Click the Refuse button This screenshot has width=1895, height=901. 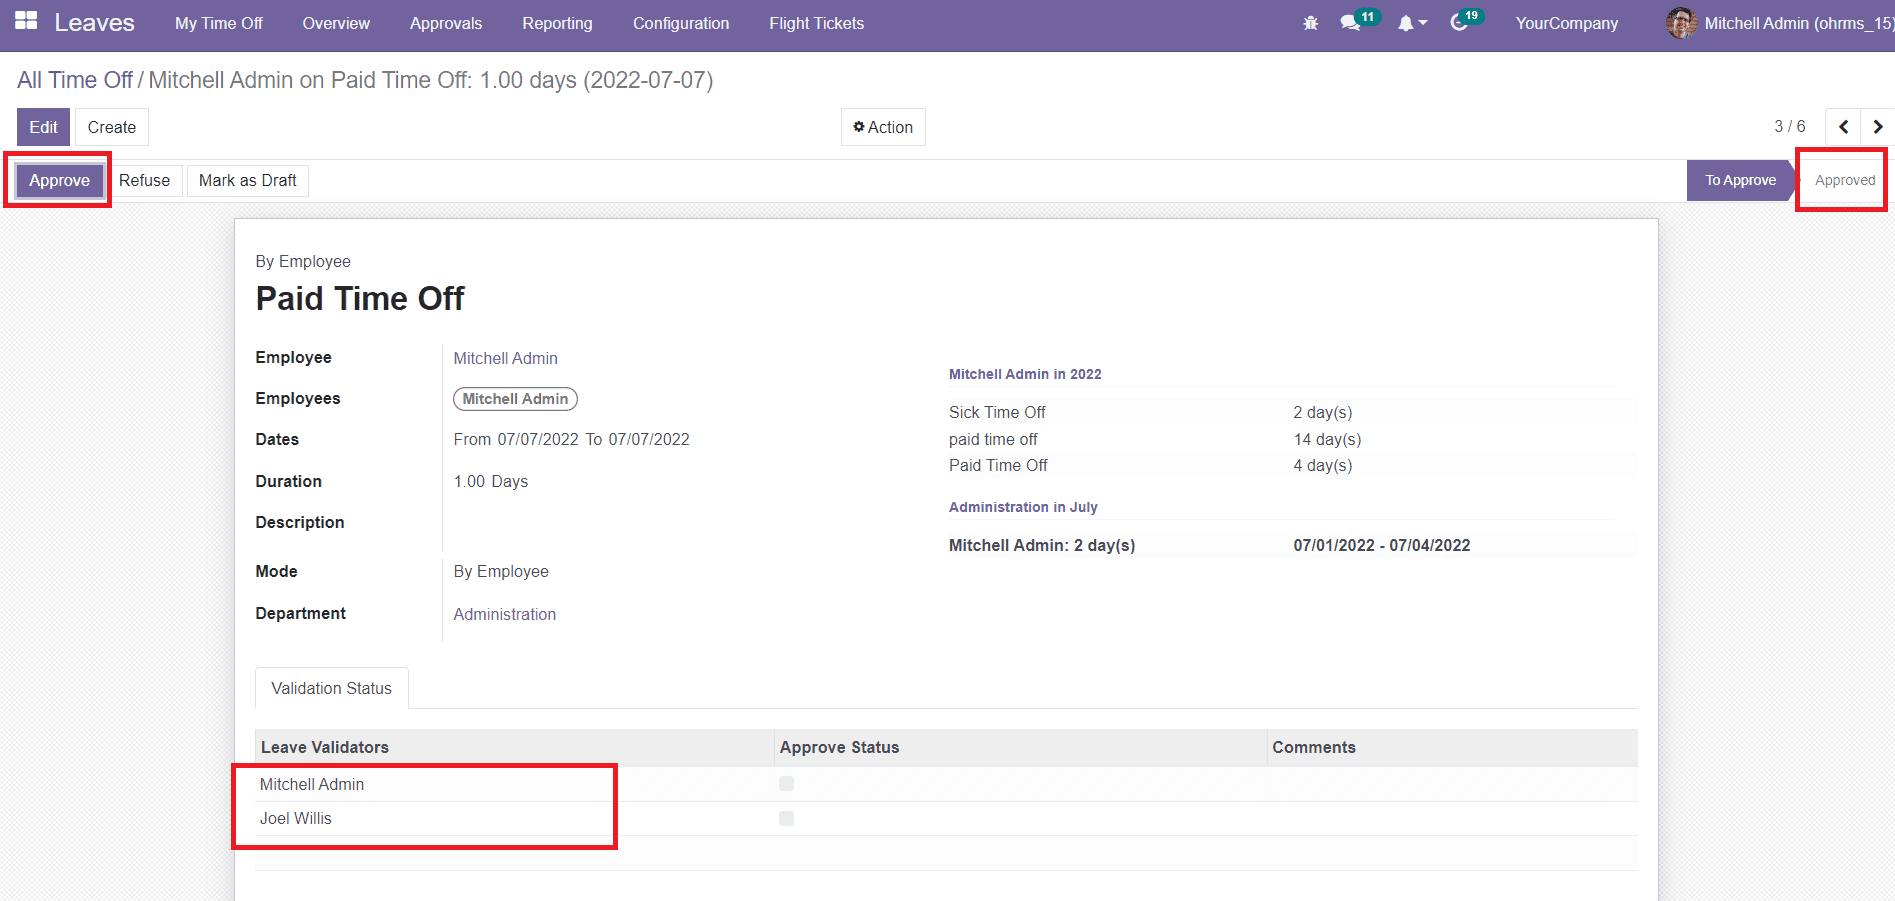pyautogui.click(x=144, y=180)
